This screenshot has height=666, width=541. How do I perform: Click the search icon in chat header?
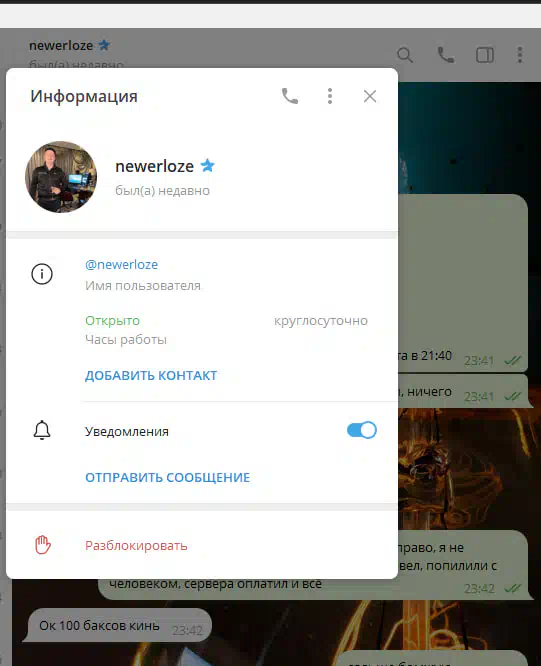click(405, 55)
